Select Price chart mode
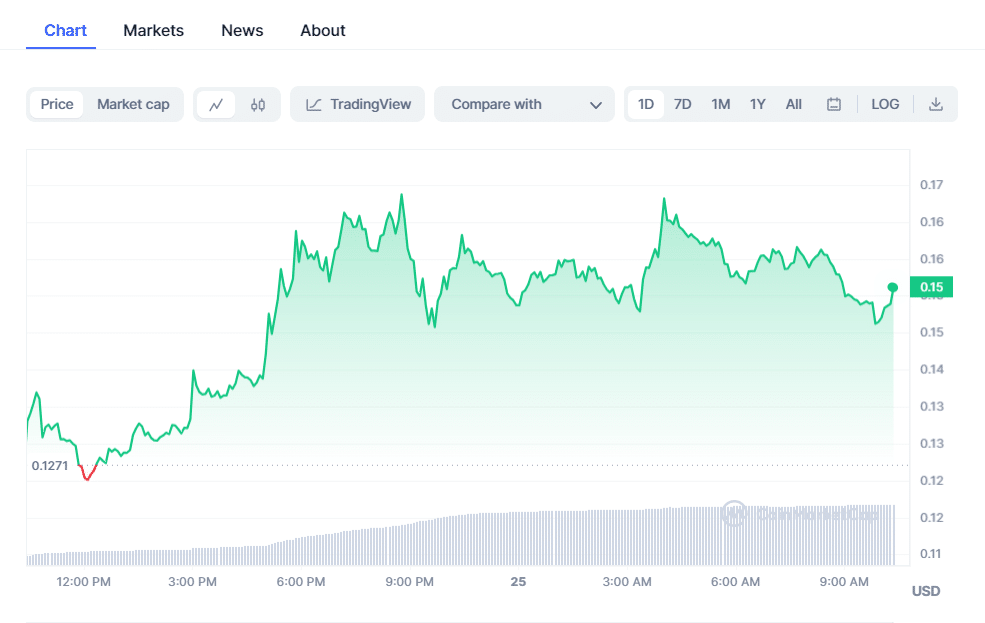The width and height of the screenshot is (985, 623). [57, 104]
